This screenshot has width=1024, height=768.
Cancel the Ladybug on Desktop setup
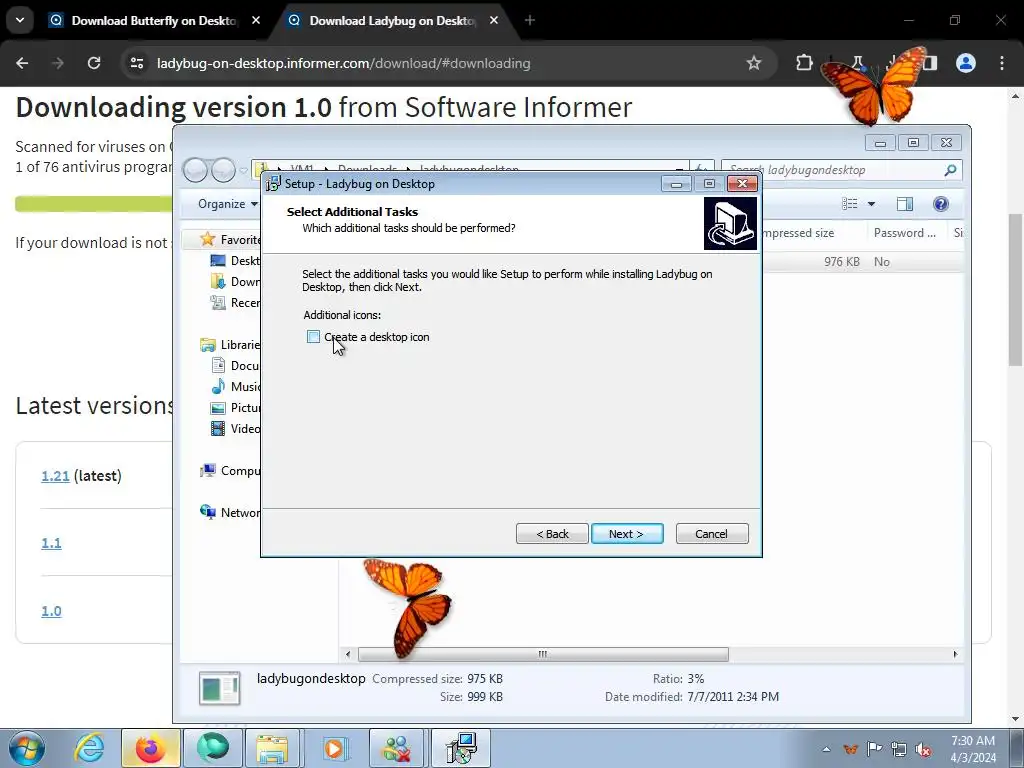coord(712,534)
